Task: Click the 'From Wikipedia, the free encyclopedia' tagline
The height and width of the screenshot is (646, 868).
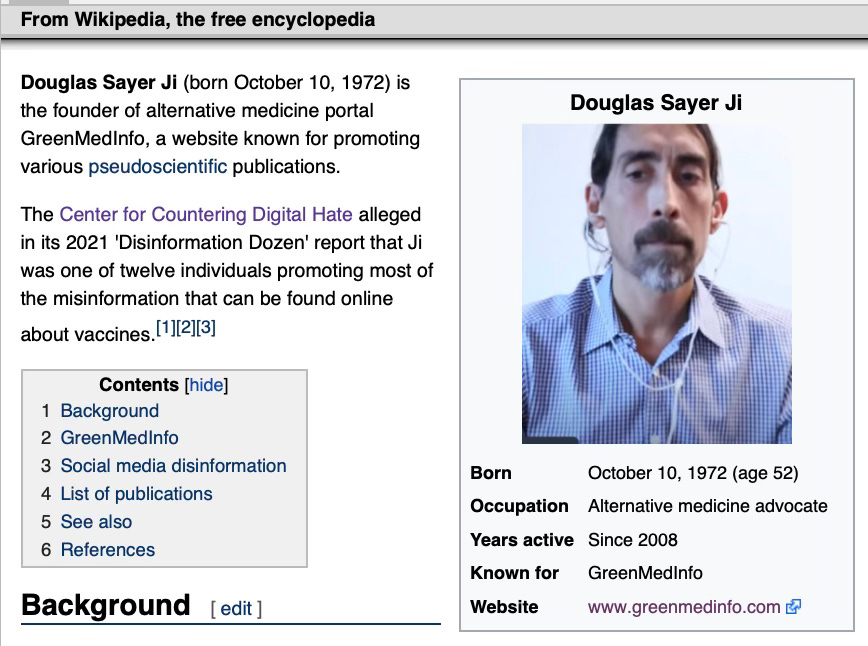Action: tap(198, 20)
